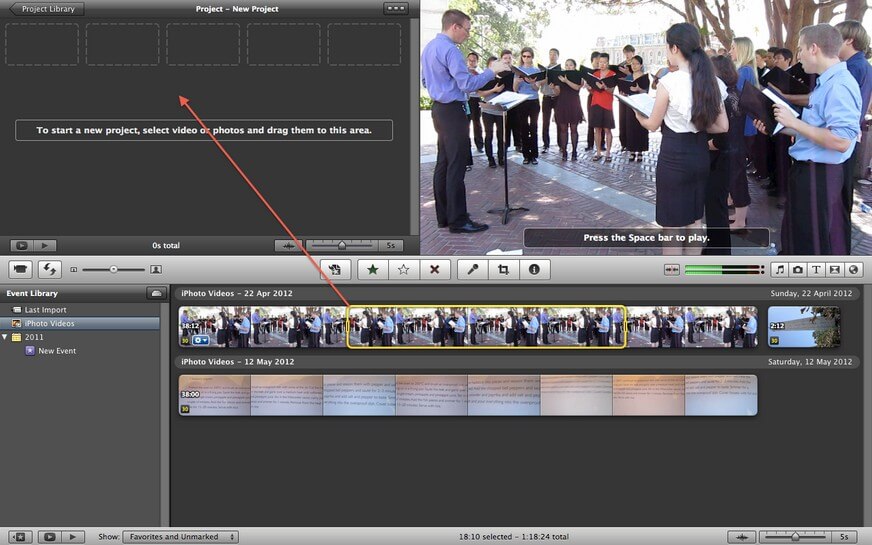This screenshot has height=545, width=872.
Task: Show or hide the Event Library list
Action: tap(20, 537)
